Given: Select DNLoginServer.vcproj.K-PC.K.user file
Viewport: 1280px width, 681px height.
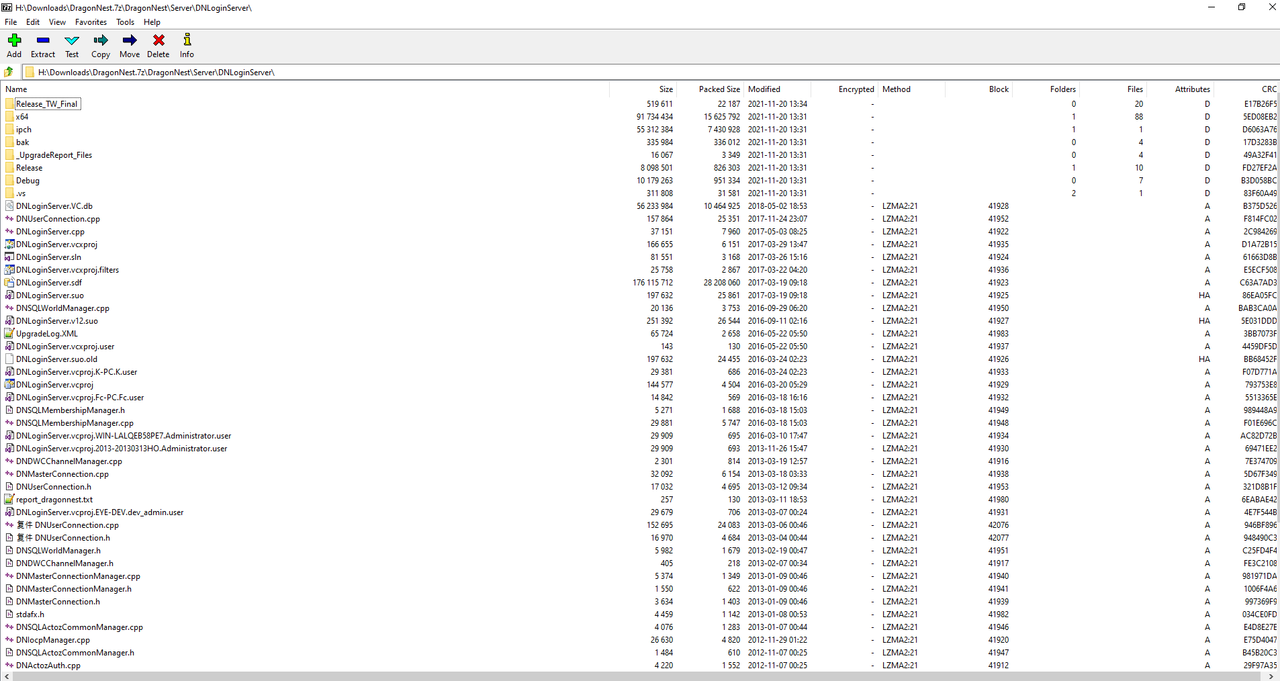Looking at the screenshot, I should [76, 372].
